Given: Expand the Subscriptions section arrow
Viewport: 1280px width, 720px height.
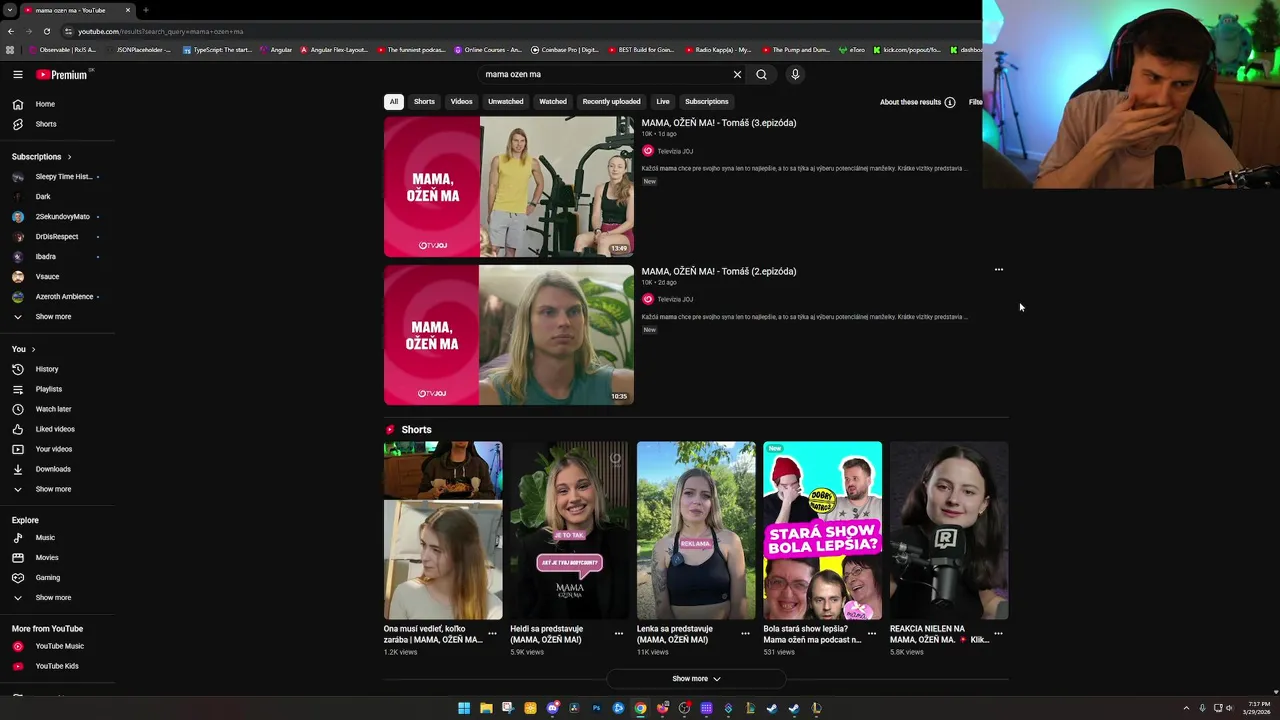Looking at the screenshot, I should tap(69, 157).
